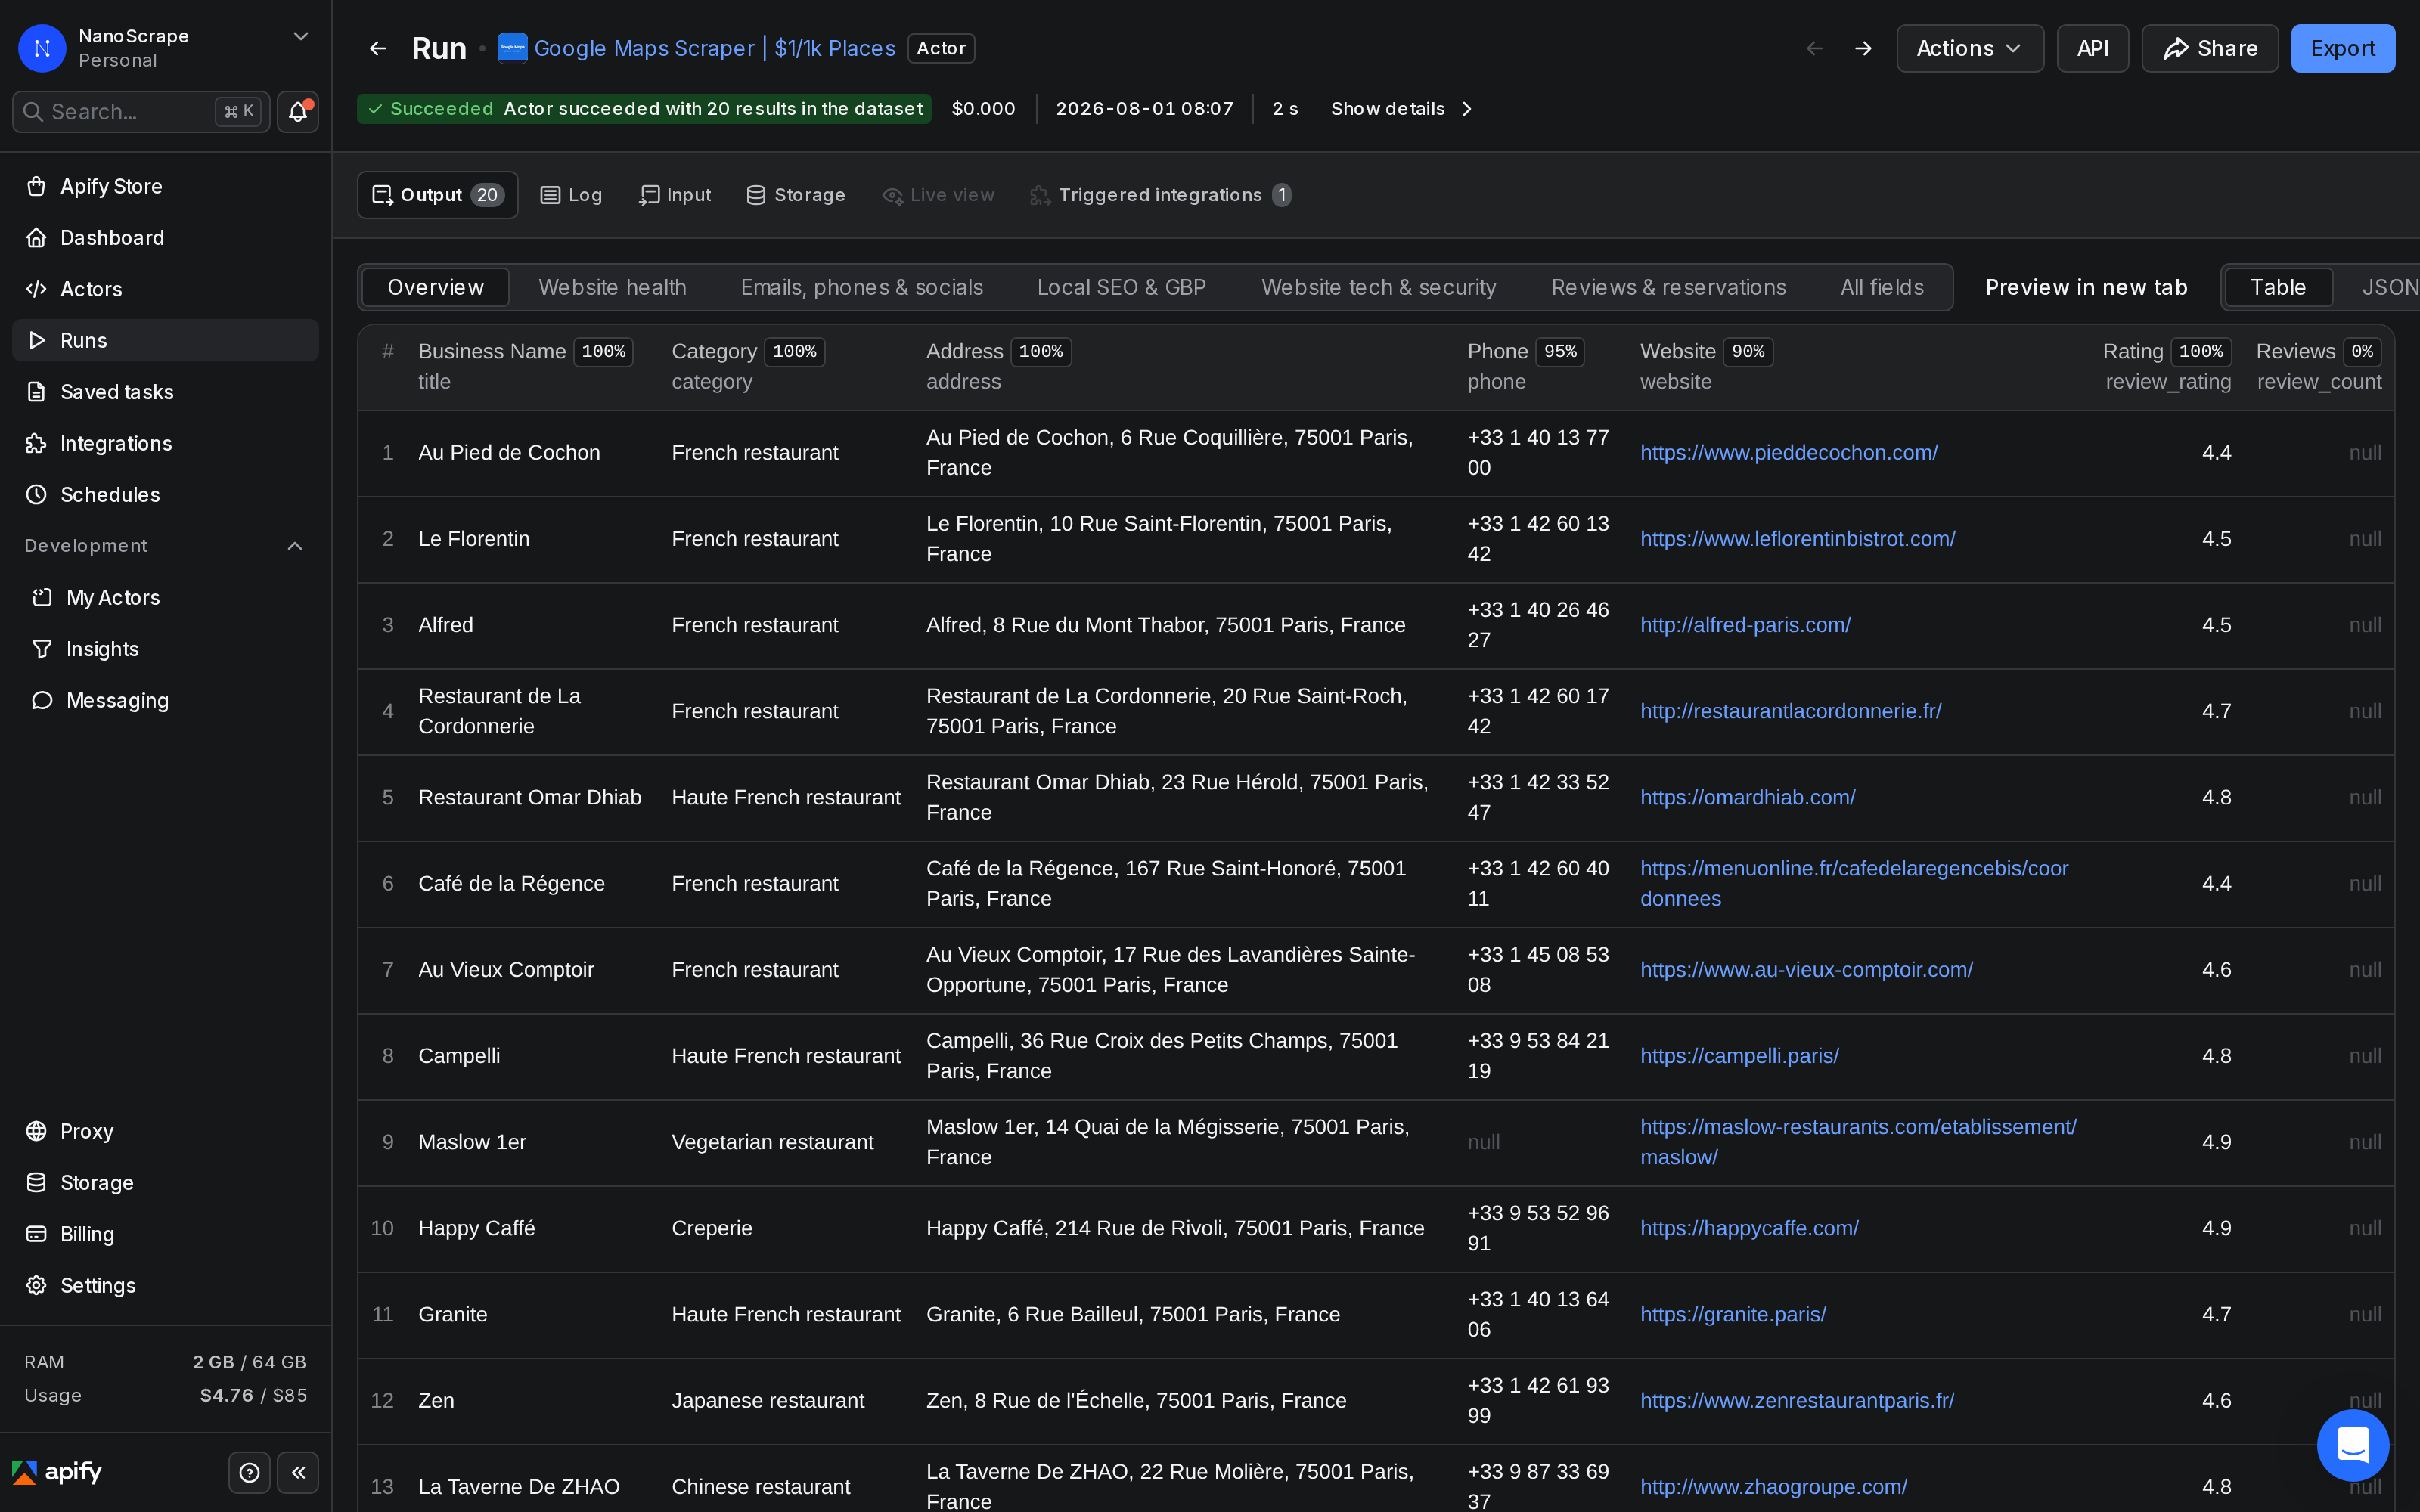Go to next run arrow

point(1863,48)
